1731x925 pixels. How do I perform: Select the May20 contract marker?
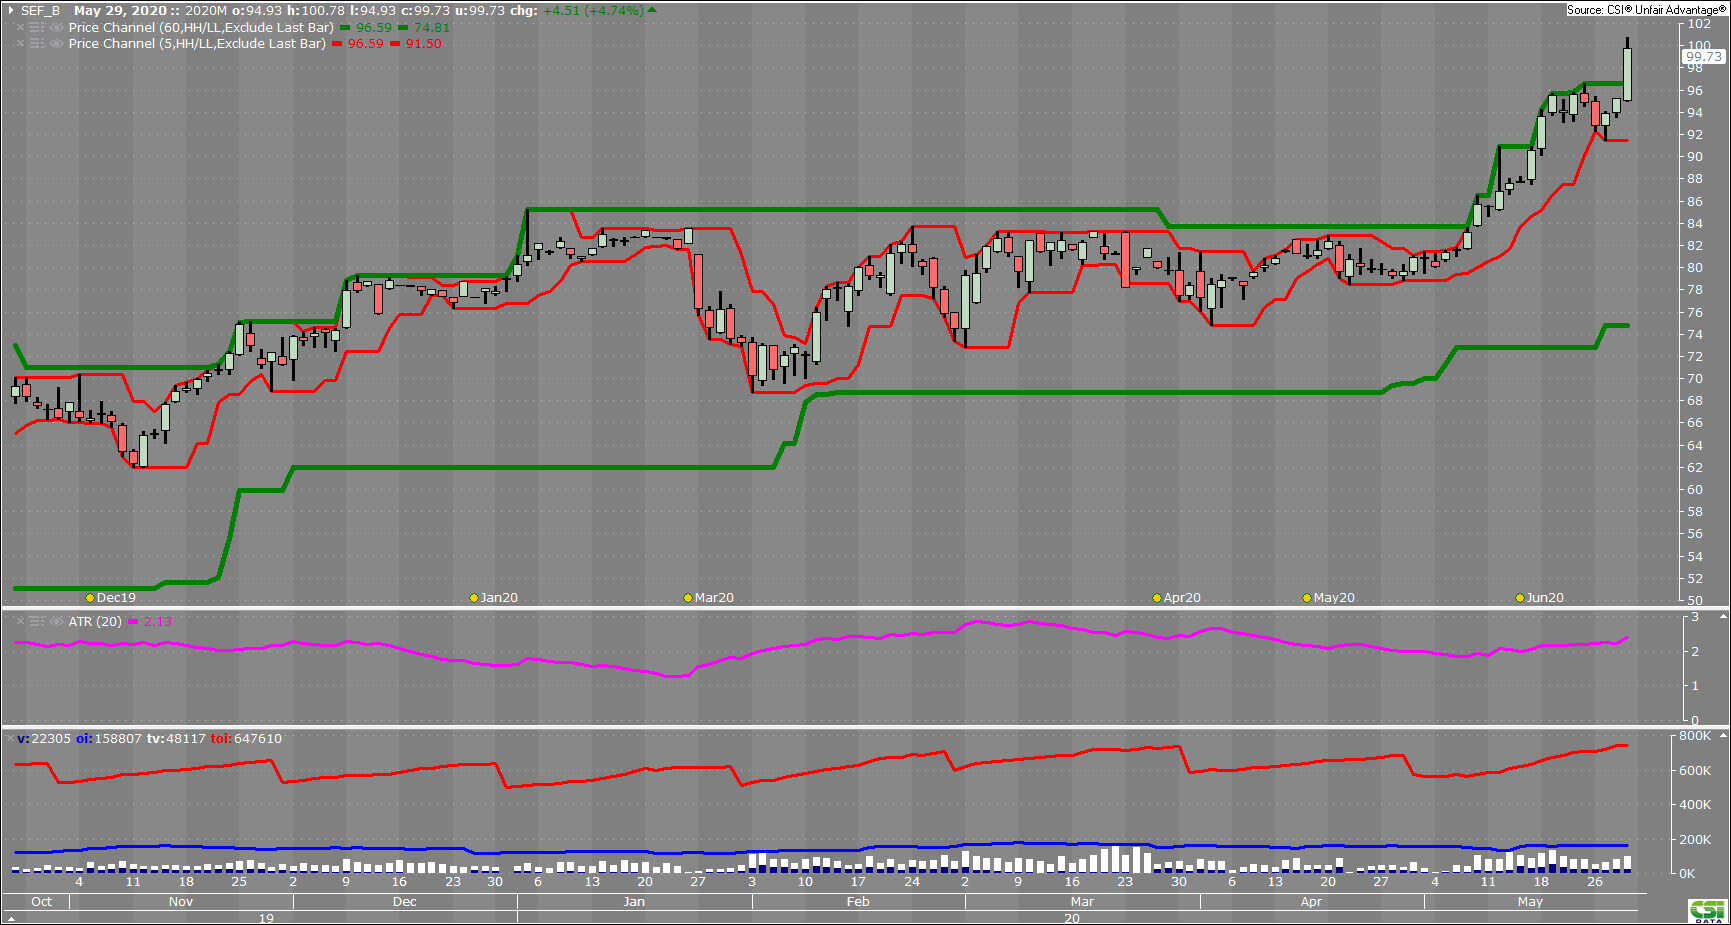[1307, 598]
